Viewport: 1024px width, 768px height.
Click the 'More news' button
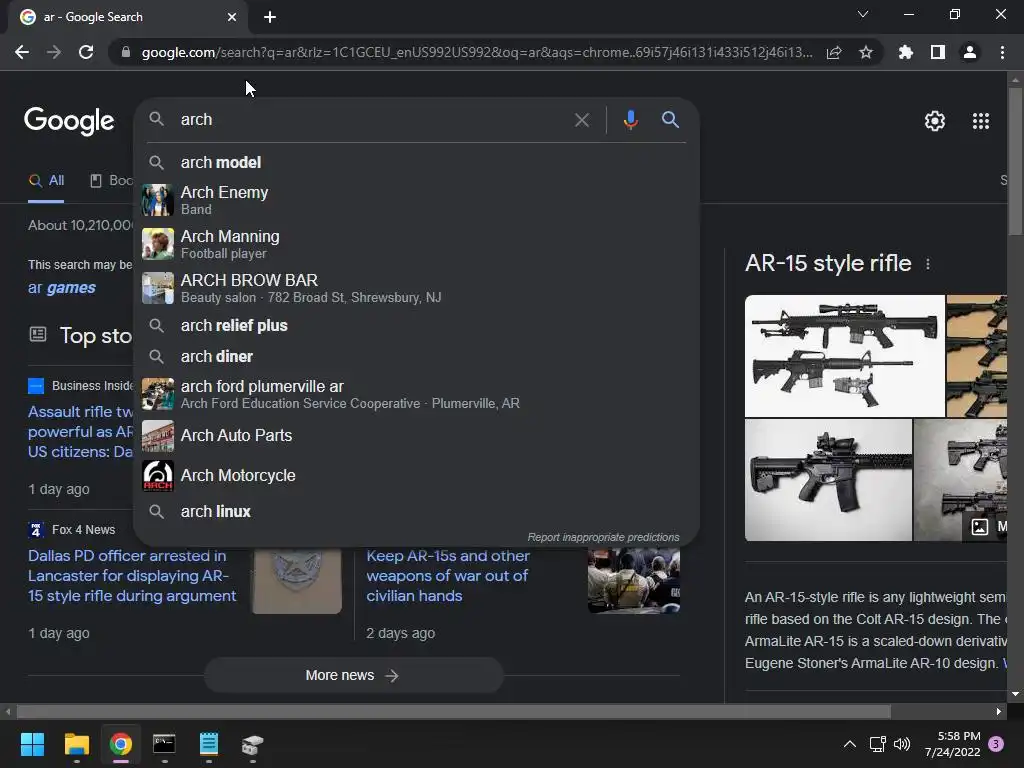[x=353, y=675]
